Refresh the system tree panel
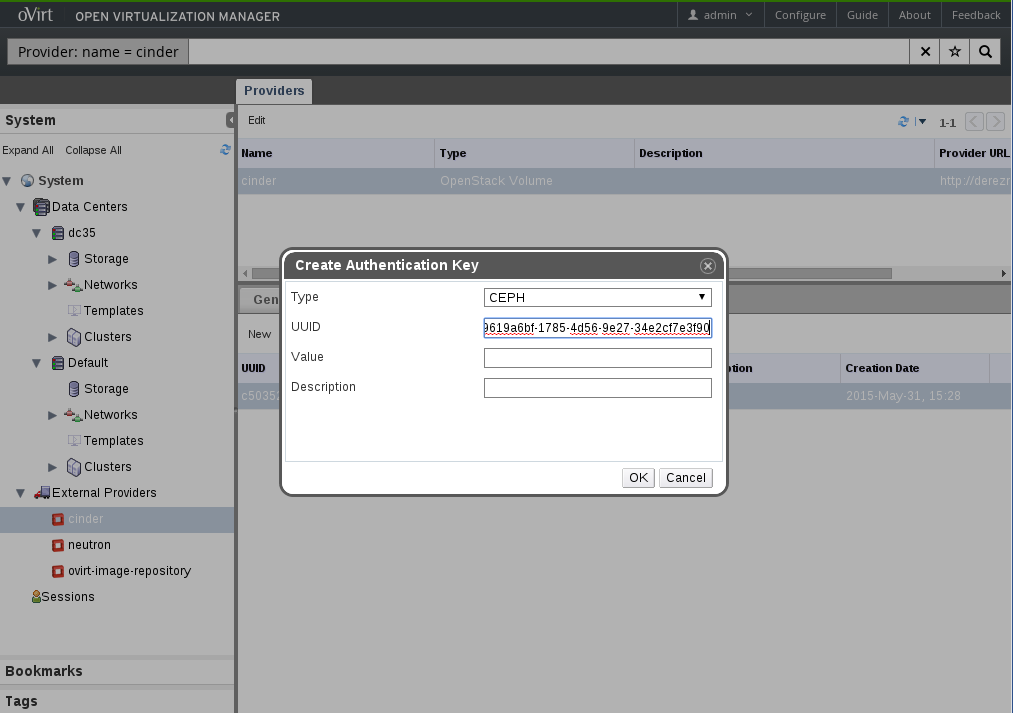Screen dimensions: 1013x713 click(x=225, y=150)
